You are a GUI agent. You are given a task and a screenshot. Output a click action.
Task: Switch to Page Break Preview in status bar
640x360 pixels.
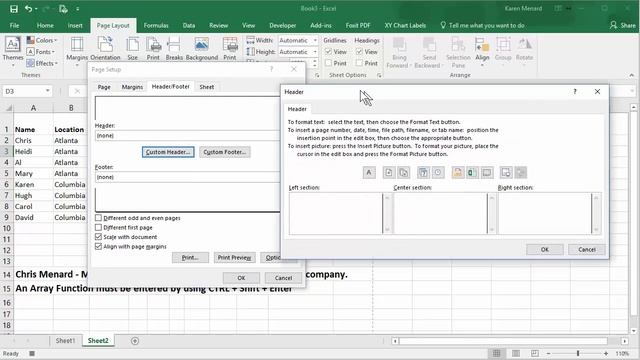point(535,353)
